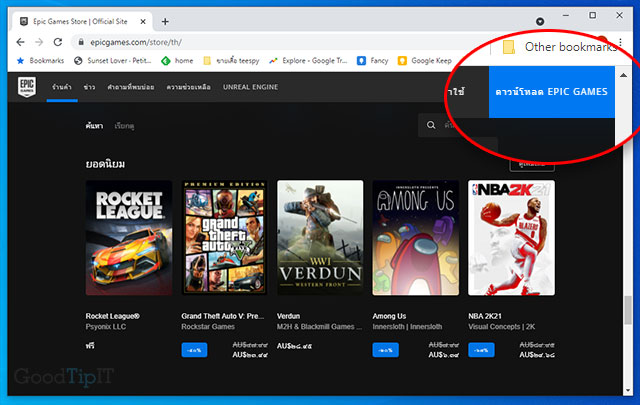Open the Explore - Google Trends bookmark

(308, 60)
